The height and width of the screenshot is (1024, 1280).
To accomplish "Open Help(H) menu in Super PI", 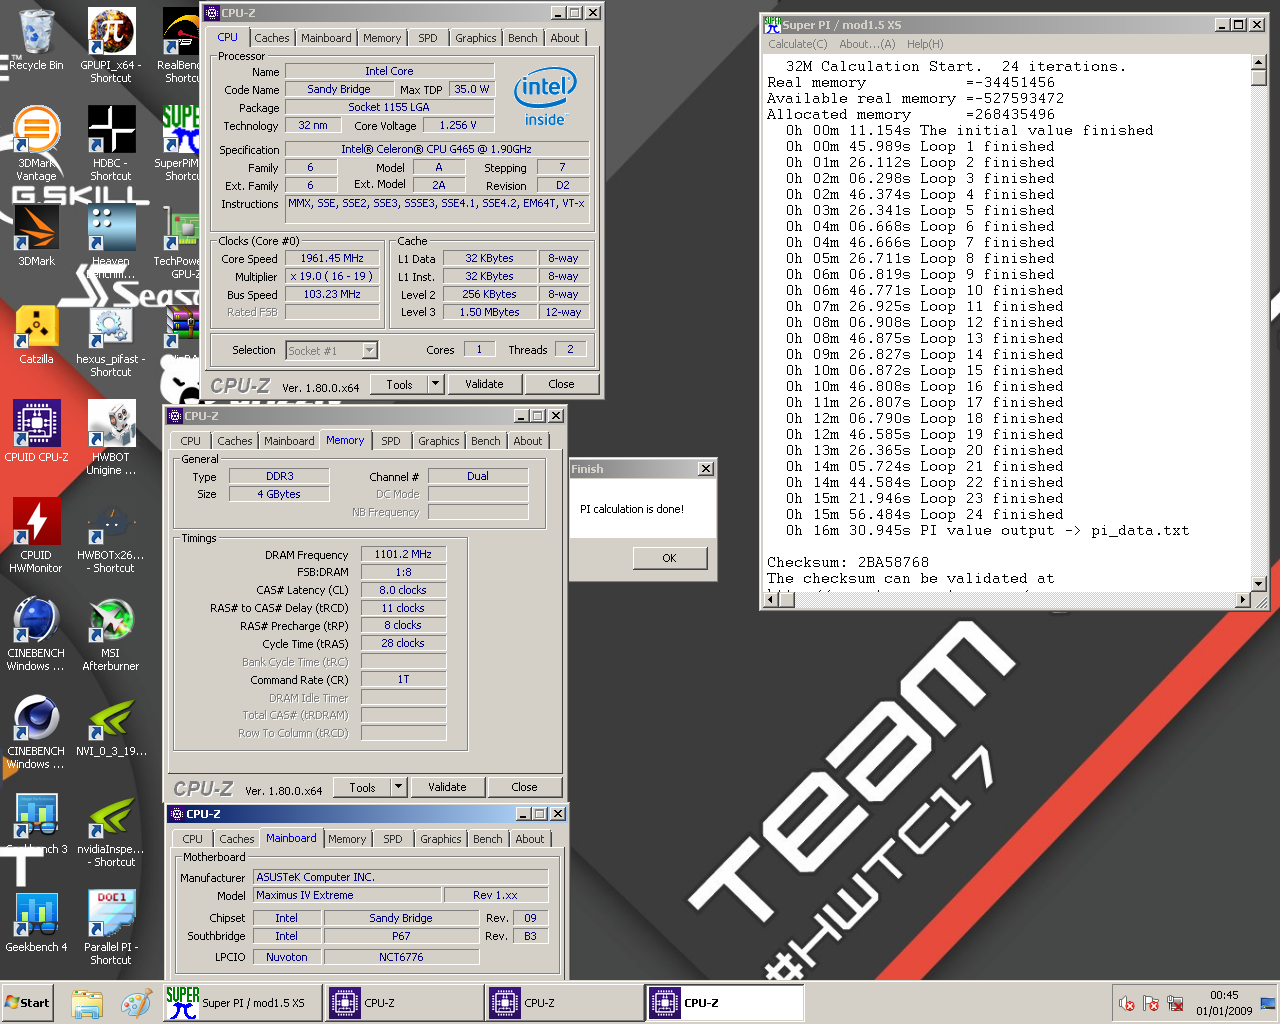I will (925, 44).
